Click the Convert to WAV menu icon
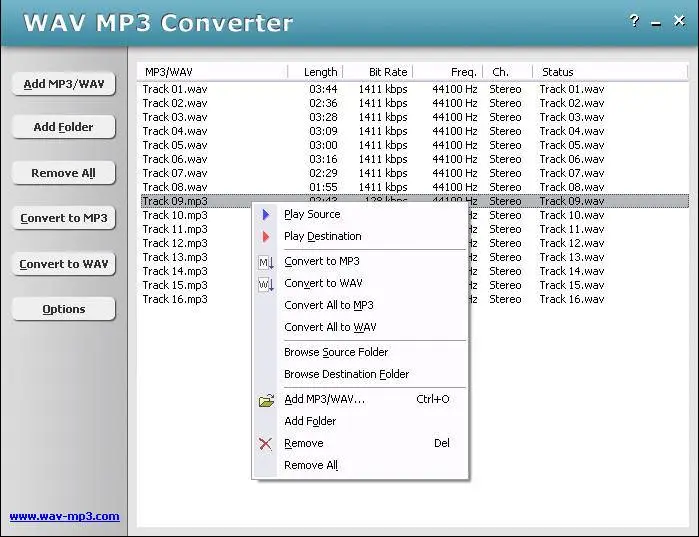Viewport: 699px width, 537px height. click(266, 284)
